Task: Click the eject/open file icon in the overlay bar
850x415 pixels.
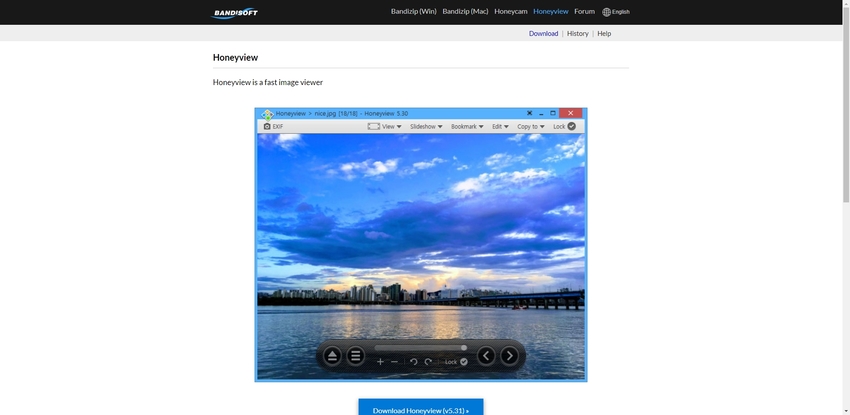Action: [x=332, y=356]
